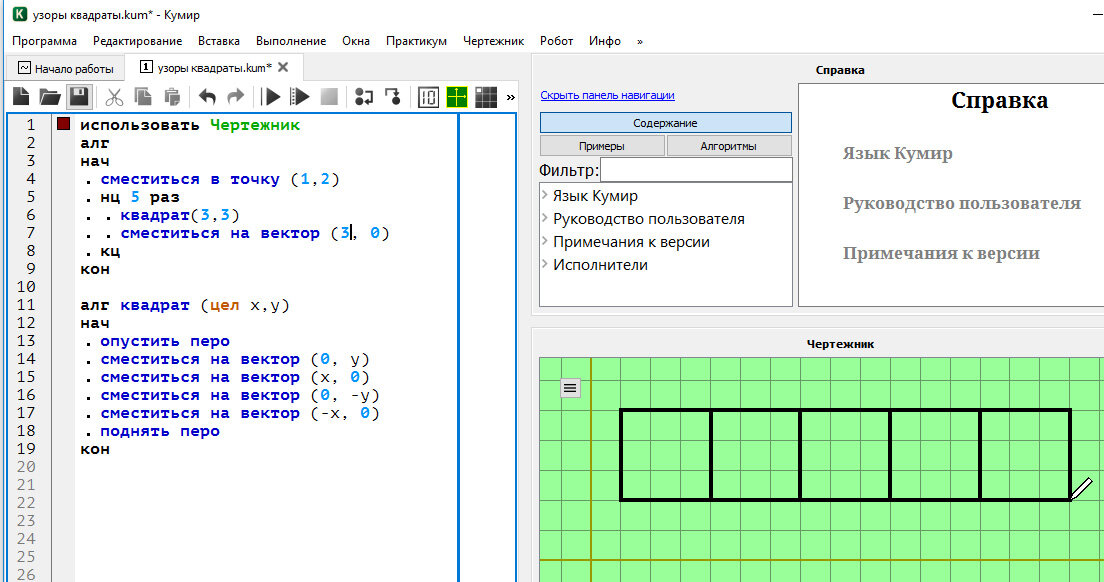
Task: Stop program execution with the square icon
Action: 329,96
